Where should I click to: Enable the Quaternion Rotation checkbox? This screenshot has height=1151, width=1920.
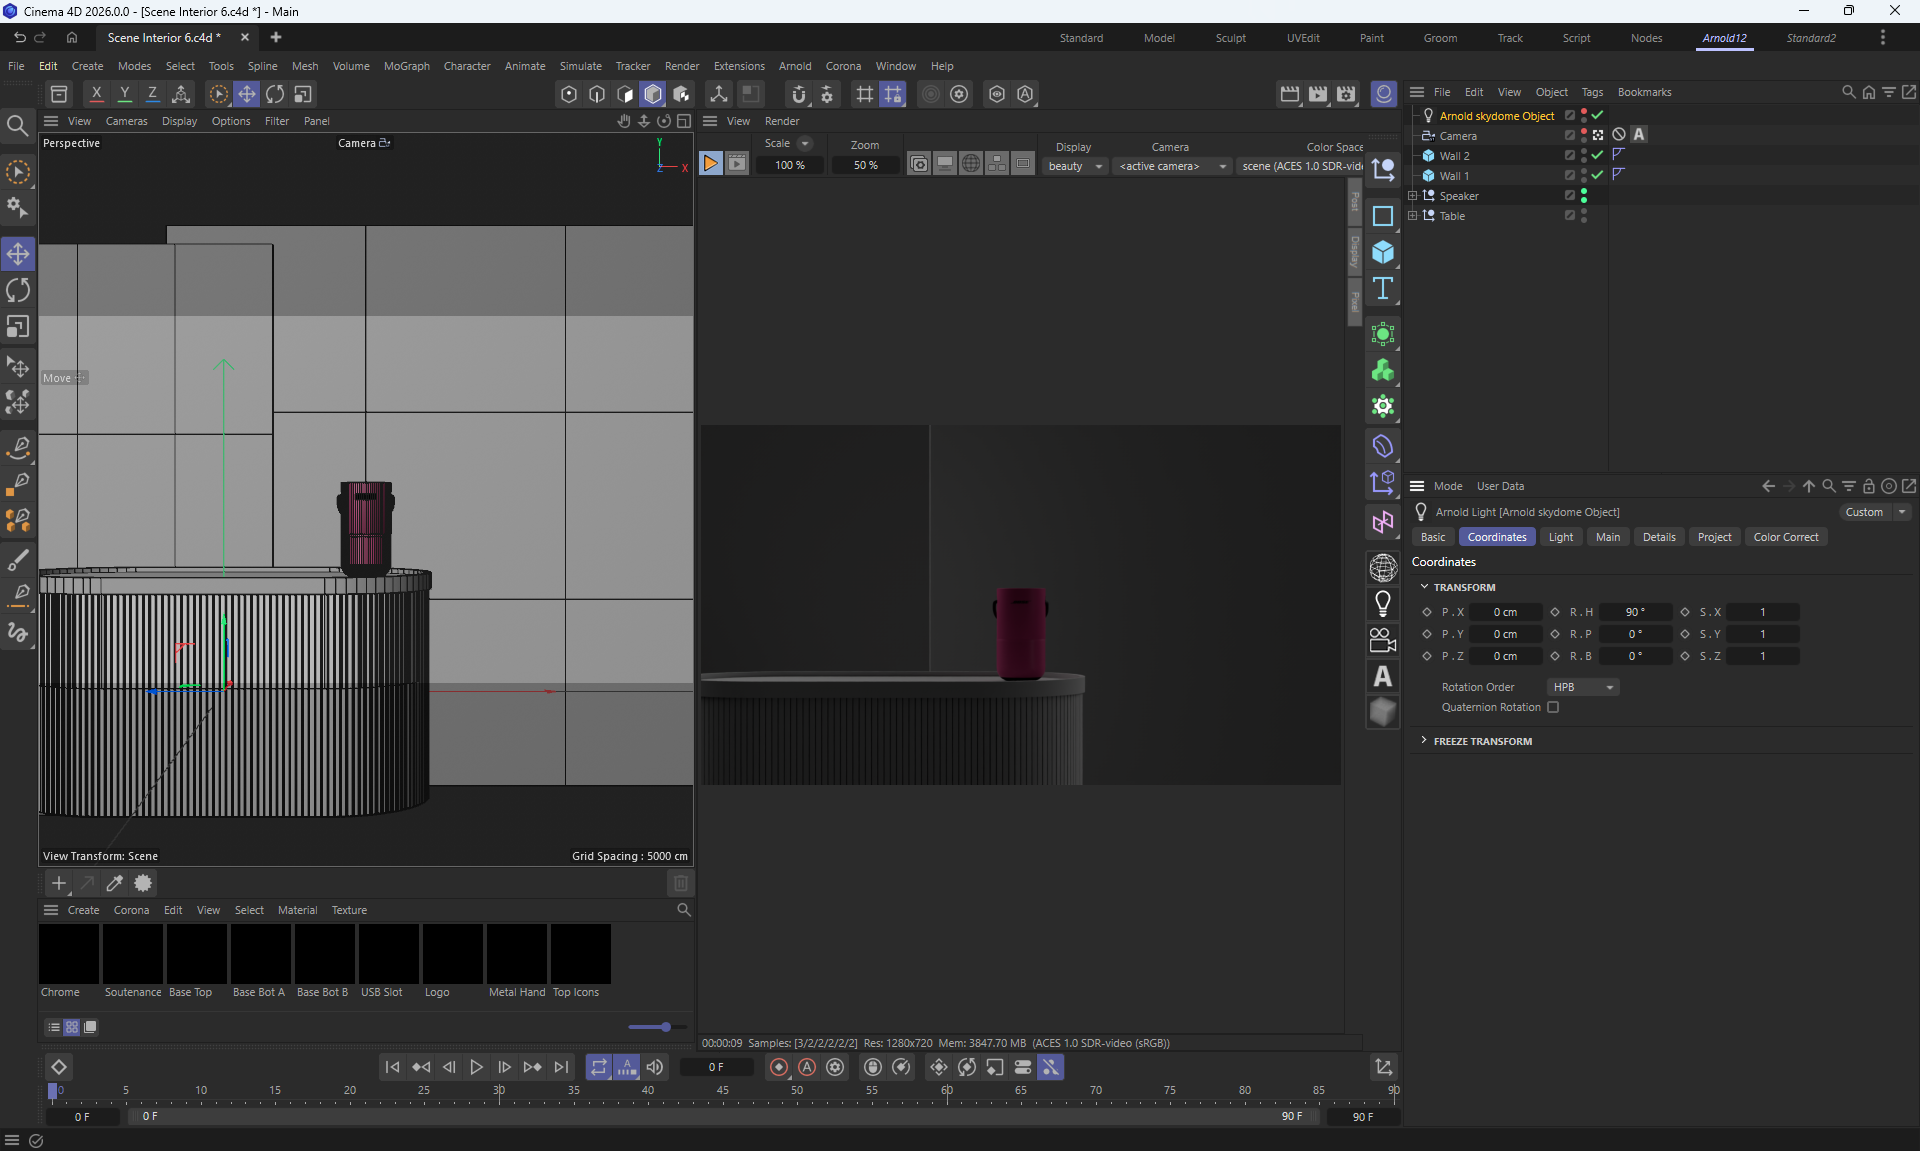[1553, 707]
